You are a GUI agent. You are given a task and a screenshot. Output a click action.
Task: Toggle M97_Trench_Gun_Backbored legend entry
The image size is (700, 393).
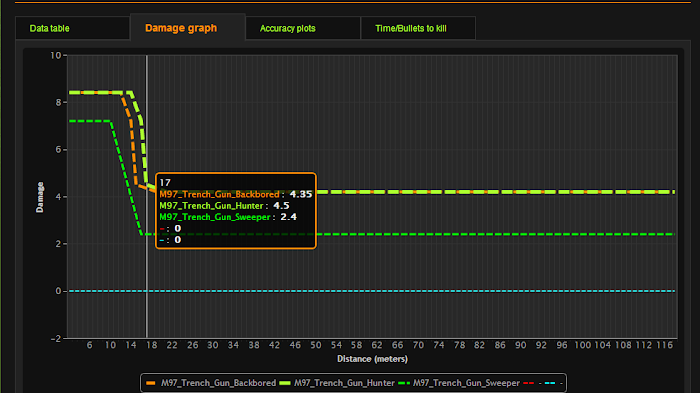click(211, 383)
